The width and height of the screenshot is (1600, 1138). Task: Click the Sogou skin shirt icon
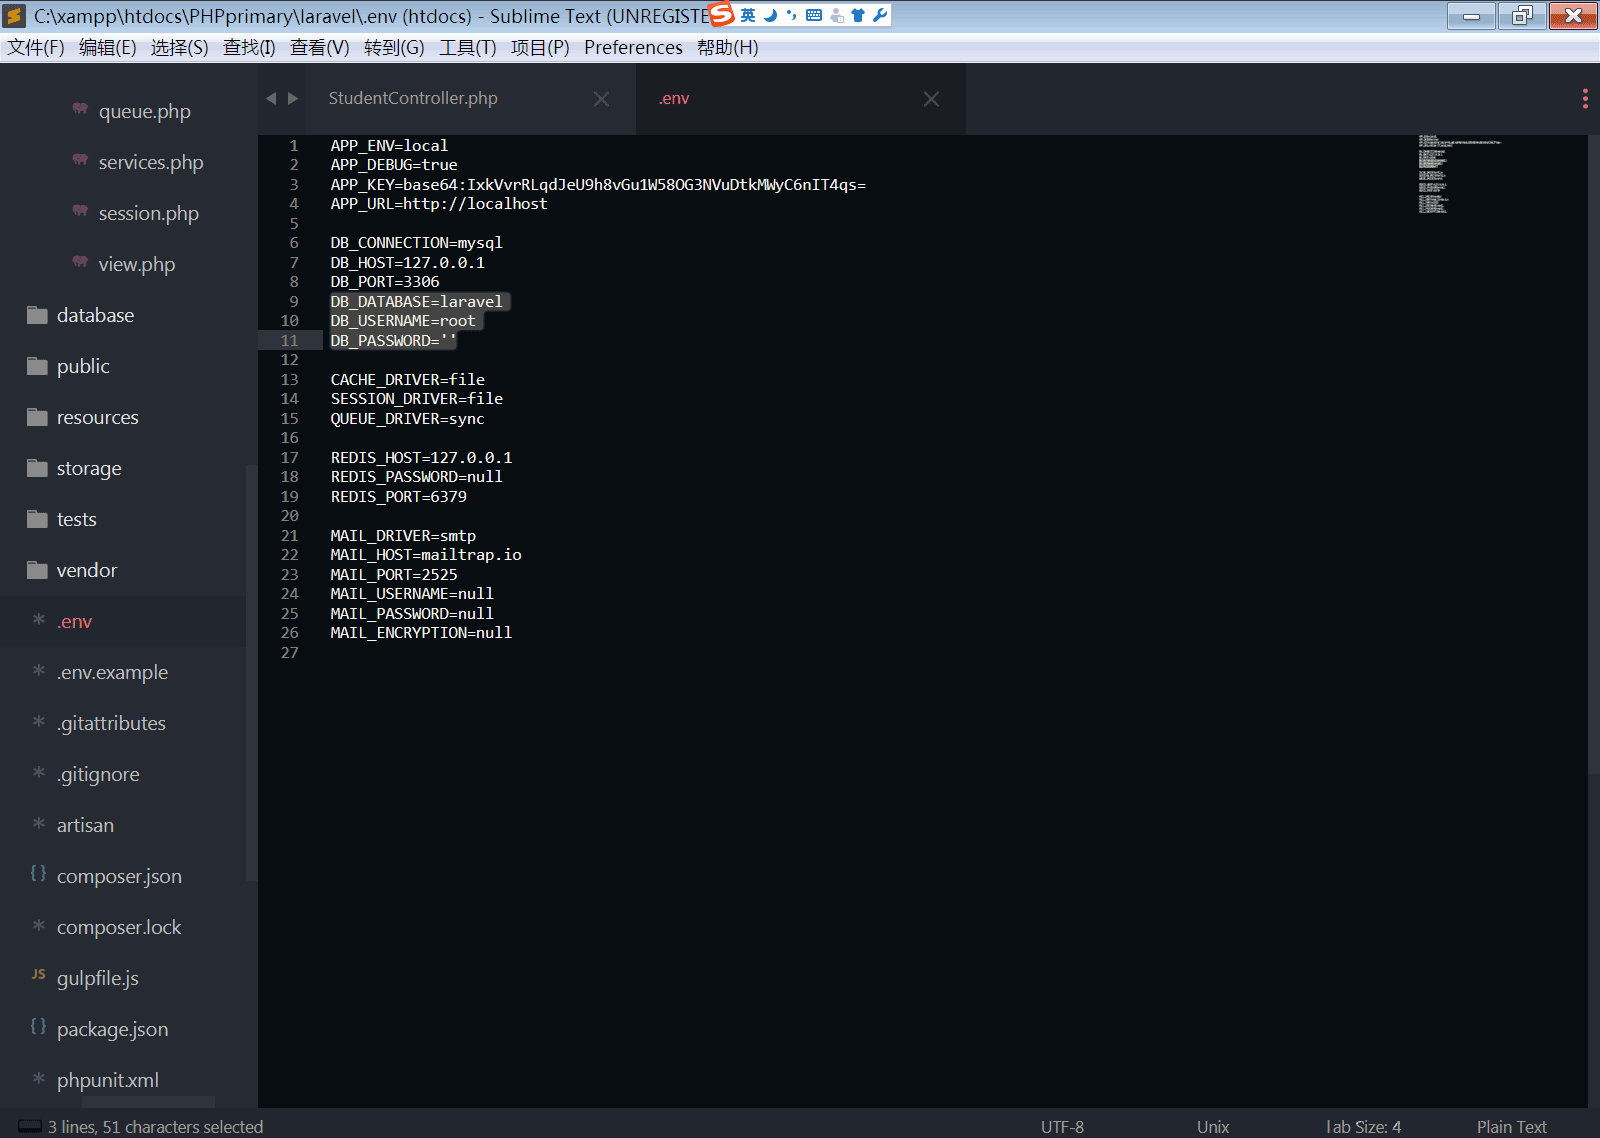[x=858, y=15]
